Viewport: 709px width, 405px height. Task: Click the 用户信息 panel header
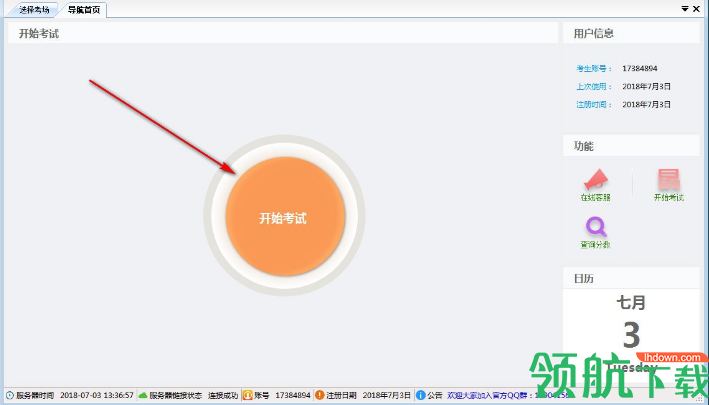click(x=631, y=33)
